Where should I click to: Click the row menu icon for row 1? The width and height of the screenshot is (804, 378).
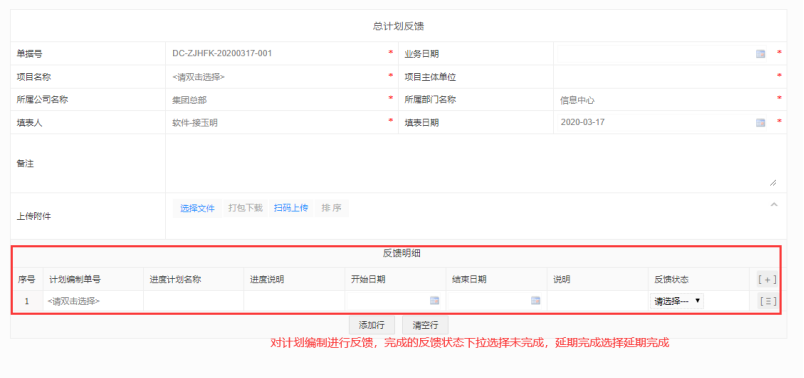(767, 301)
